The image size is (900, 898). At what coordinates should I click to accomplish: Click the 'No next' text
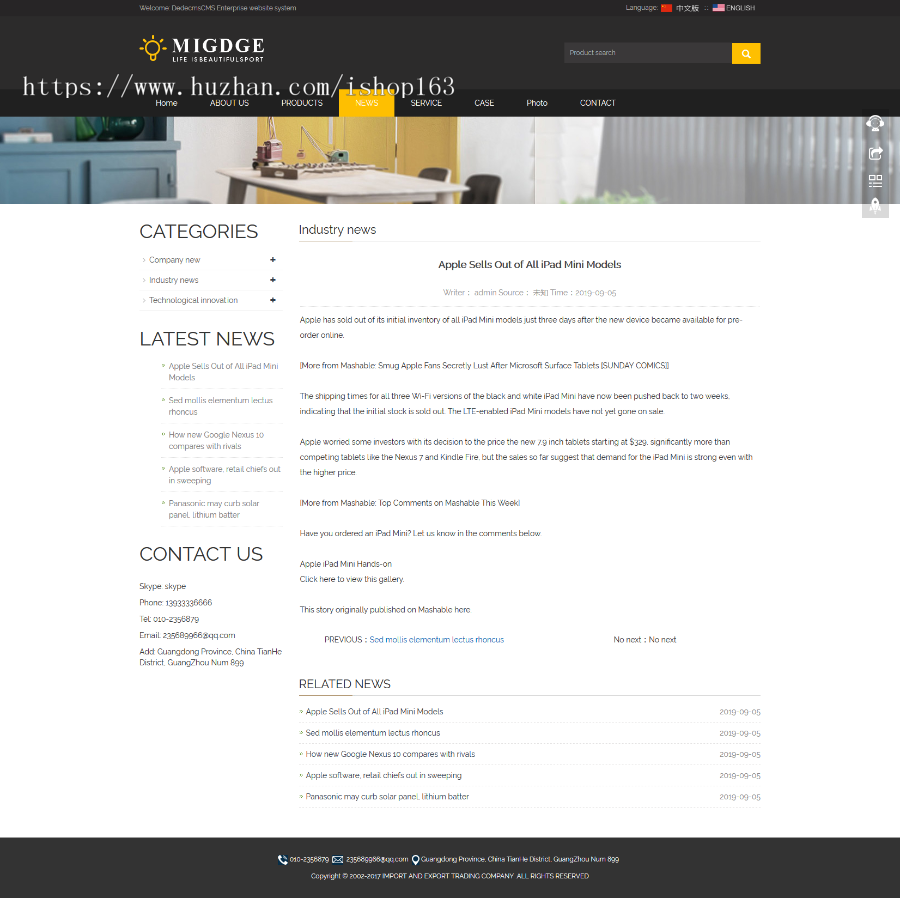645,640
